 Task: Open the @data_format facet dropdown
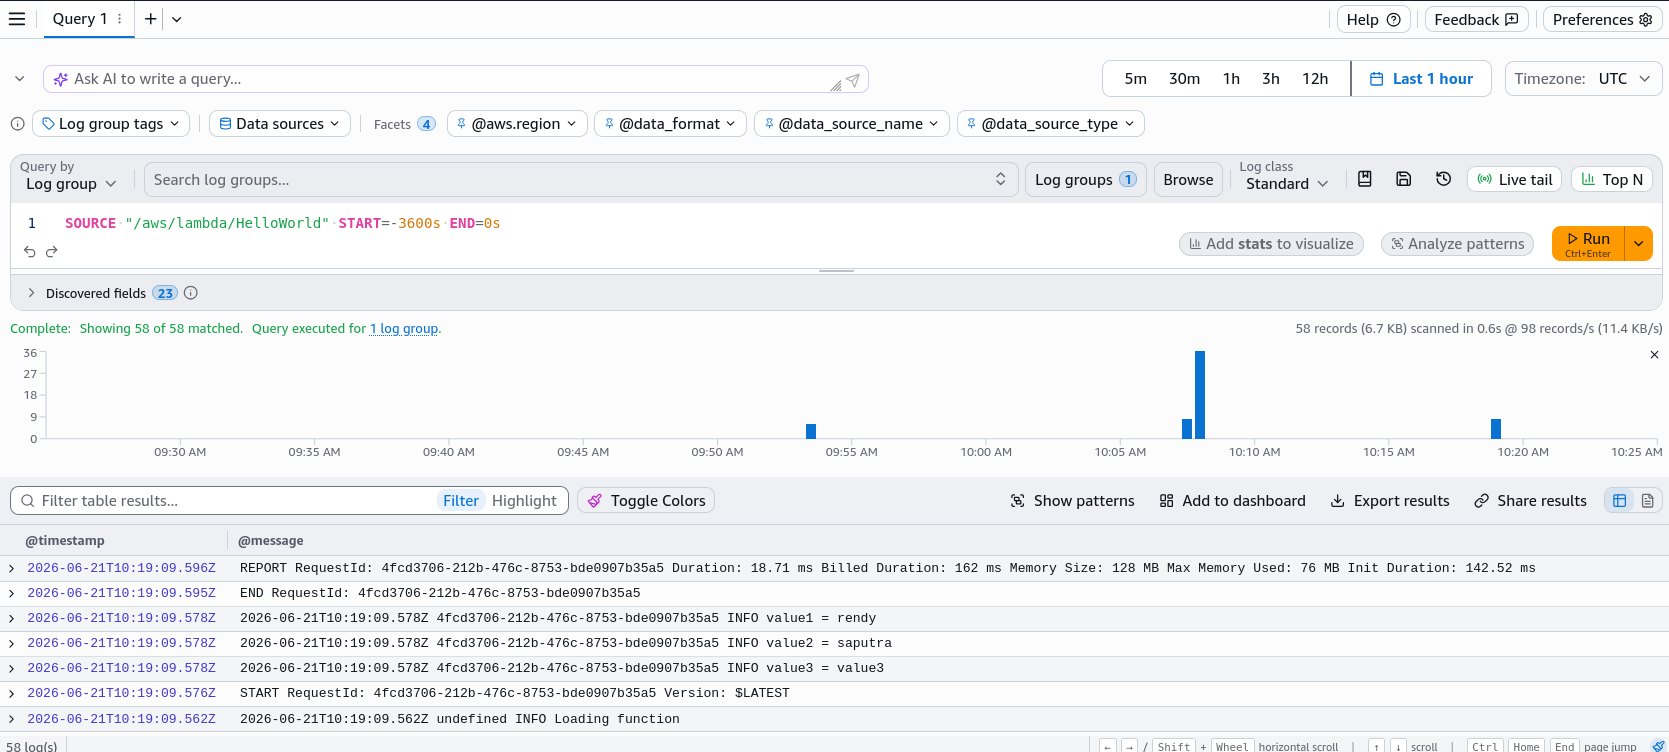pos(670,124)
